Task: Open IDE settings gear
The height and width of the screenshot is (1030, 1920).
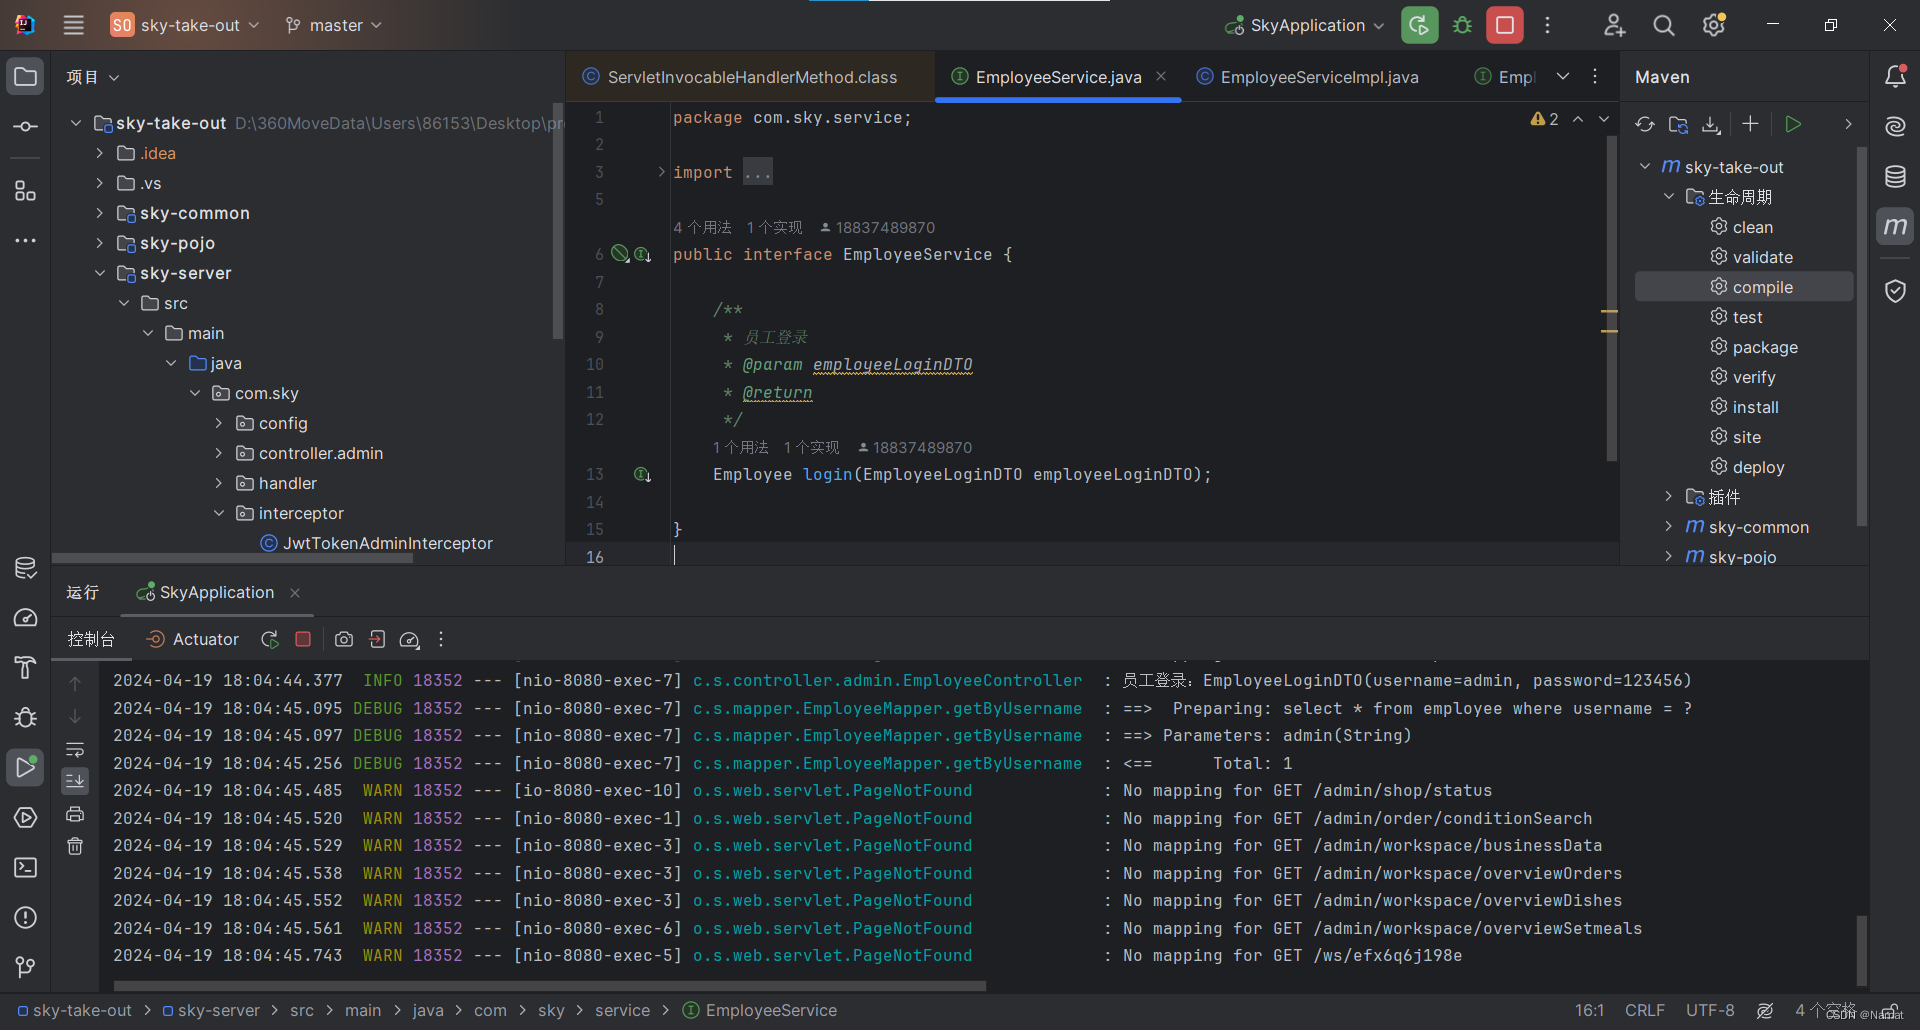Action: tap(1714, 25)
